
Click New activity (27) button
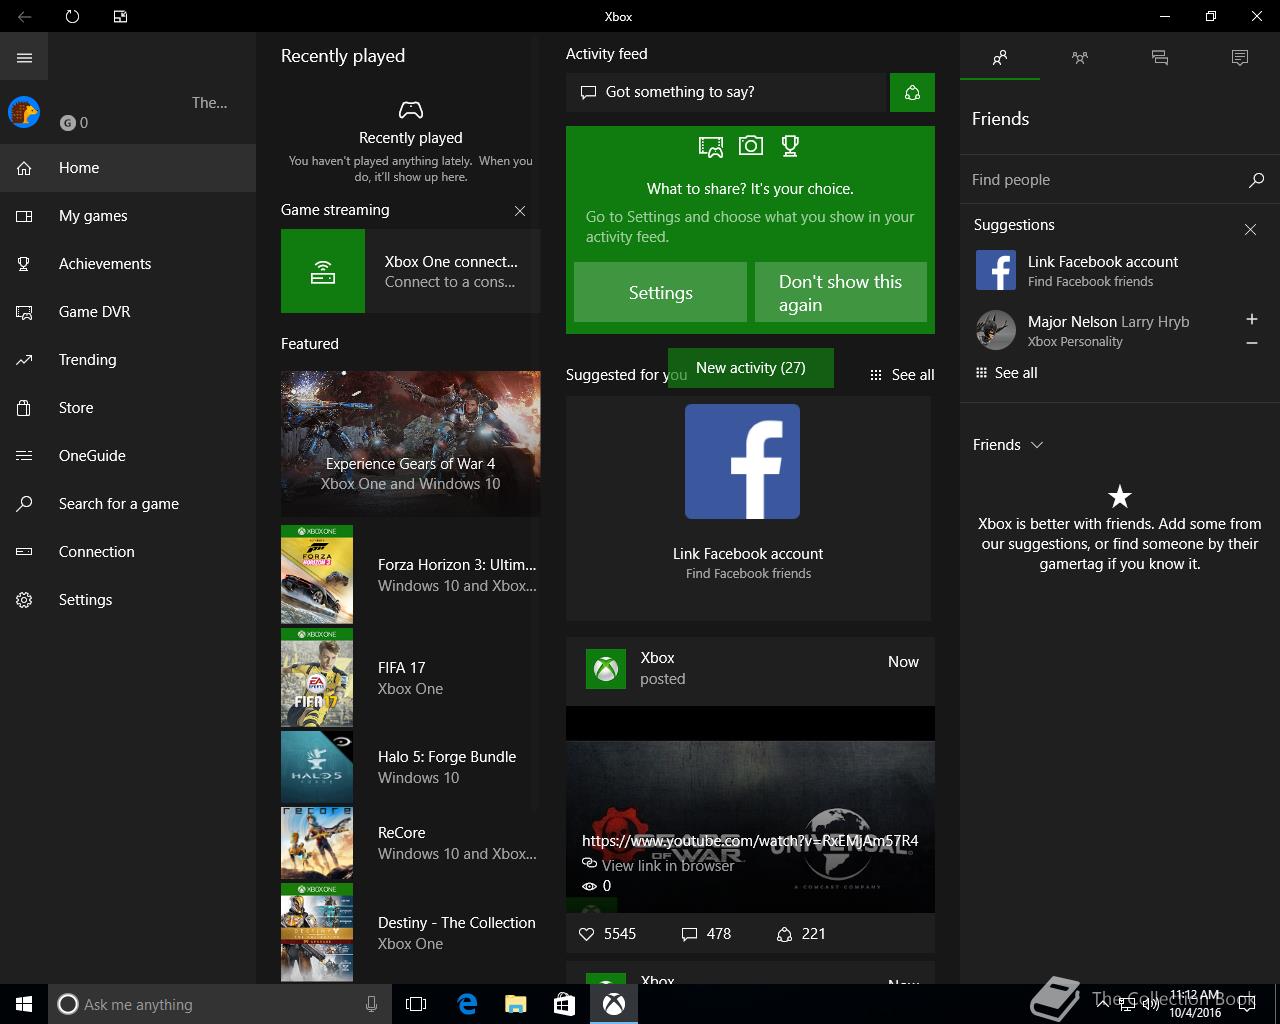[751, 367]
